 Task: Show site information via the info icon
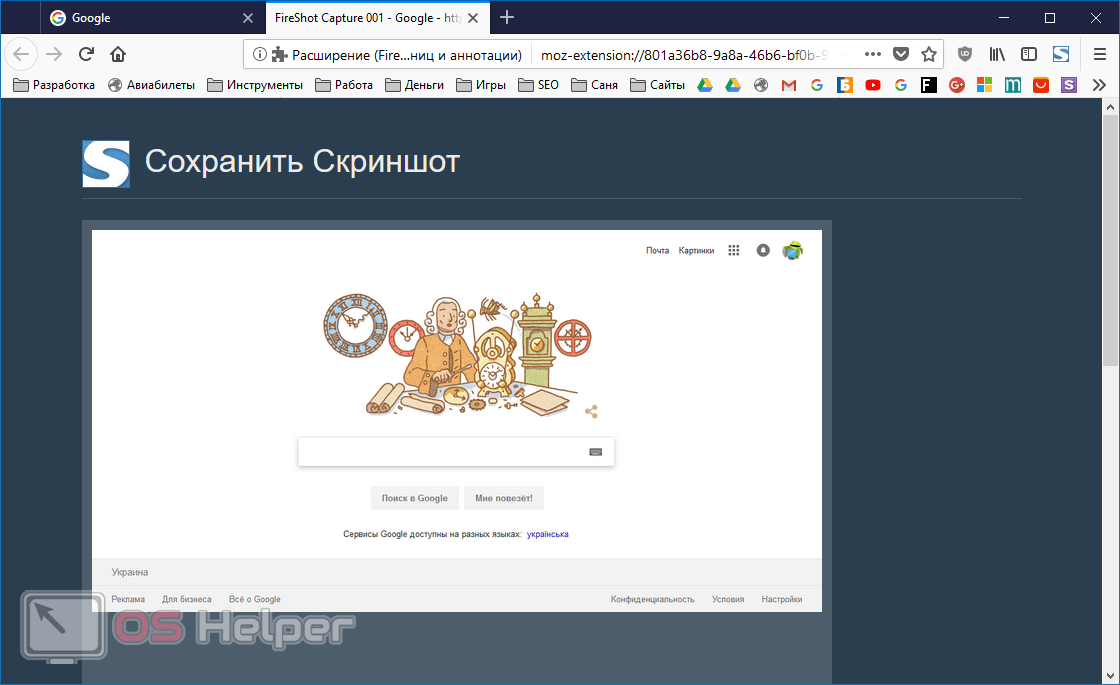coord(260,54)
